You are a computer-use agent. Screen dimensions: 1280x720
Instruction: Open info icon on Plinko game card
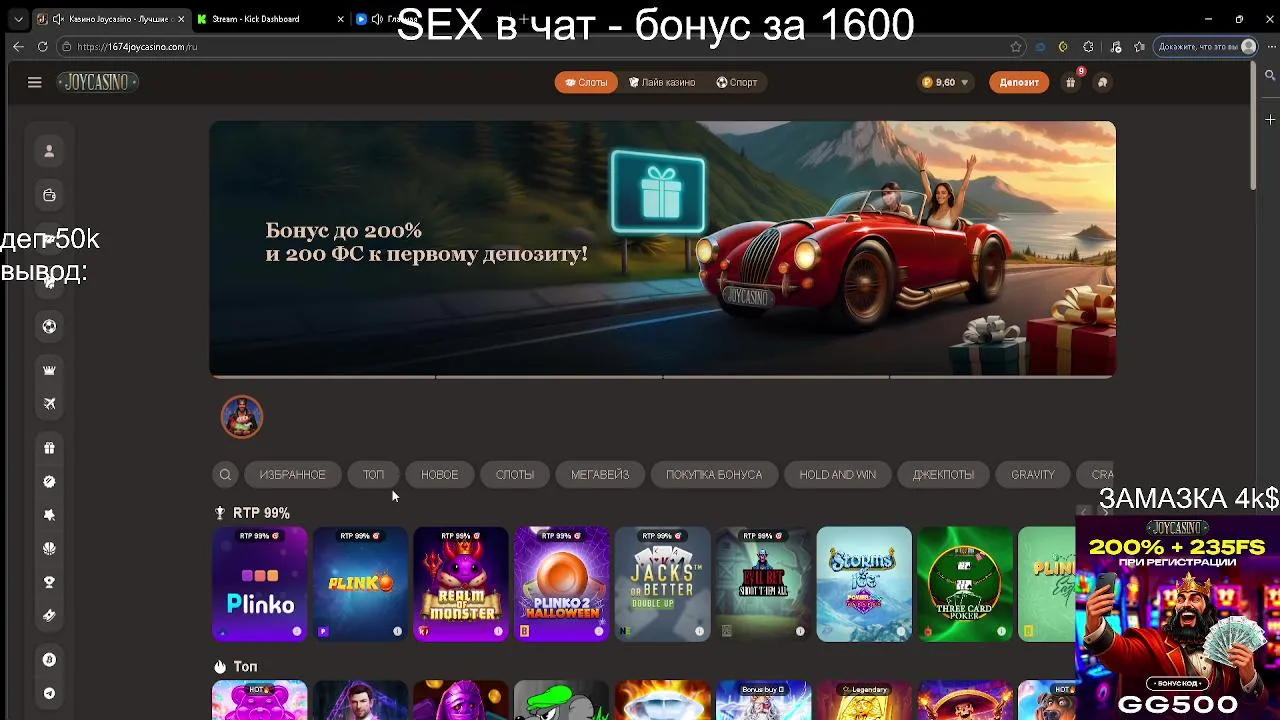pos(297,631)
